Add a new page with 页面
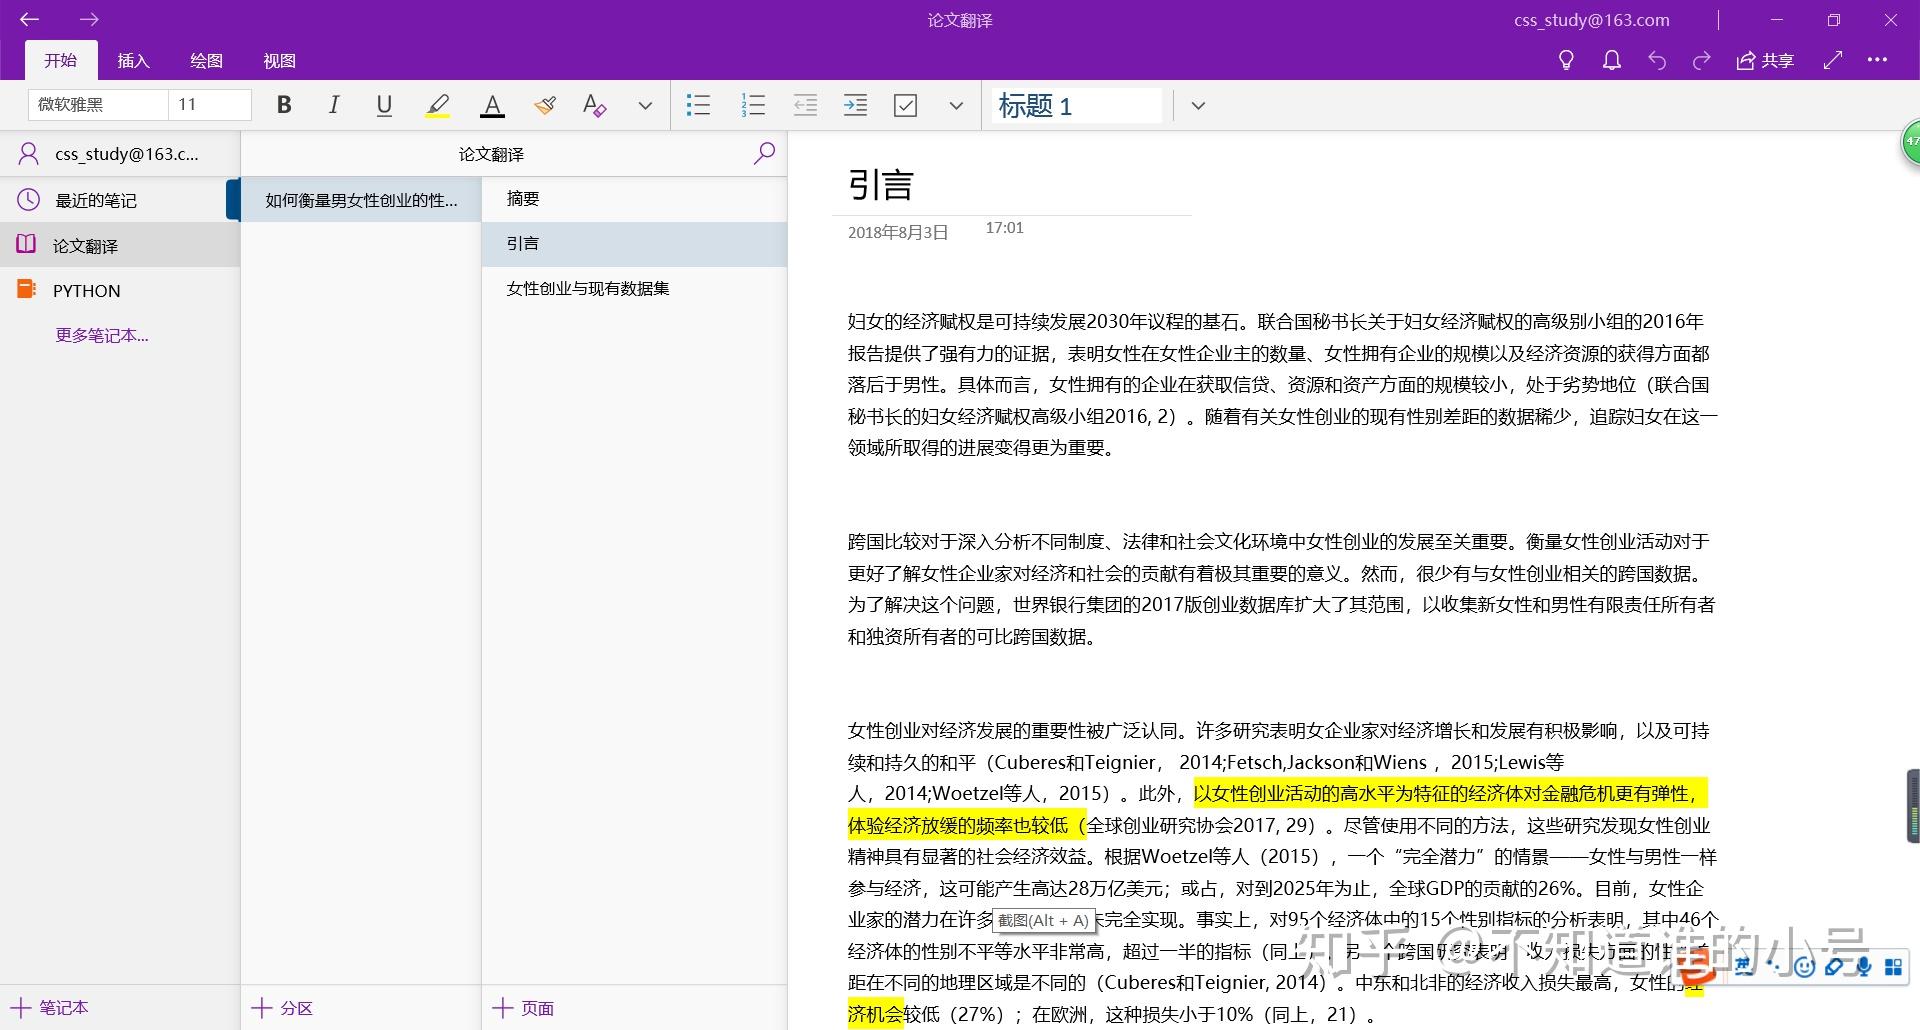This screenshot has width=1920, height=1030. (x=523, y=1007)
